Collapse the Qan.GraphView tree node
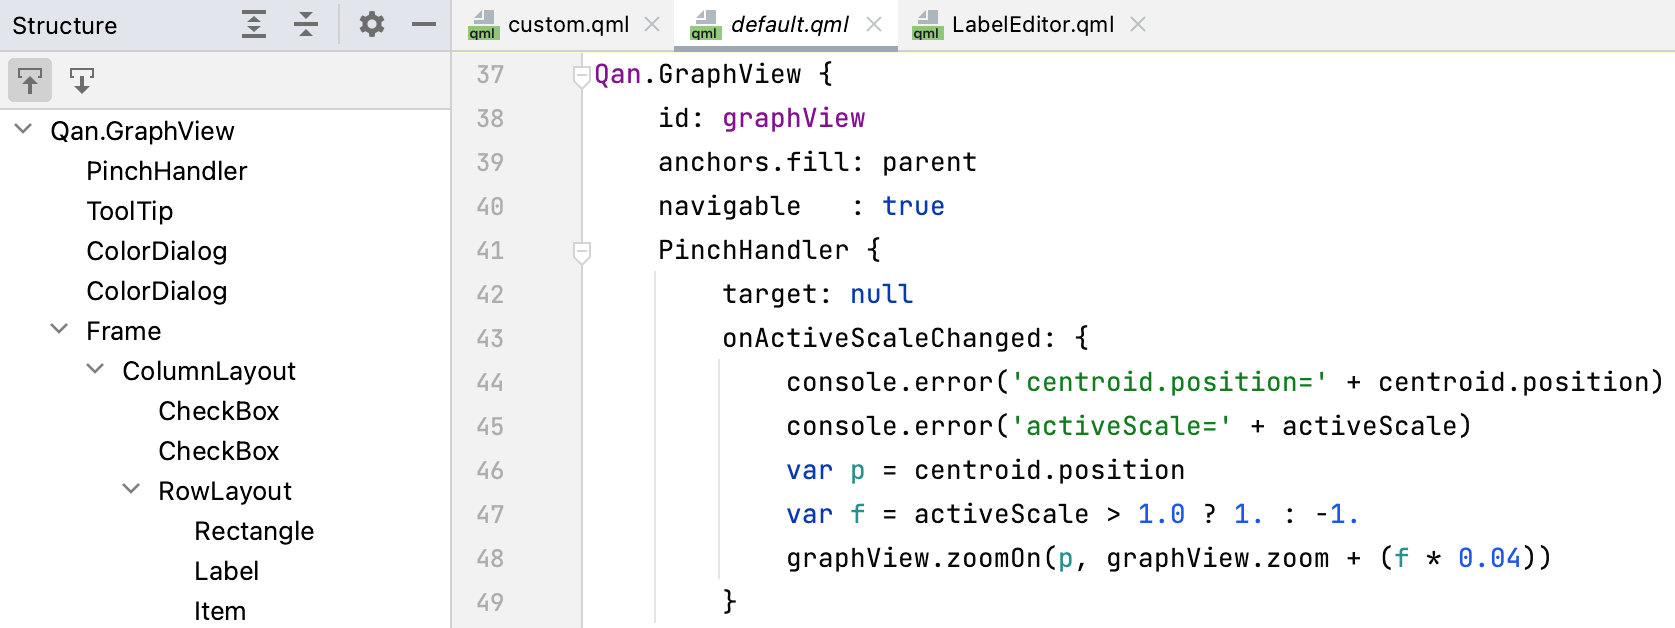Image resolution: width=1675 pixels, height=628 pixels. pyautogui.click(x=24, y=130)
